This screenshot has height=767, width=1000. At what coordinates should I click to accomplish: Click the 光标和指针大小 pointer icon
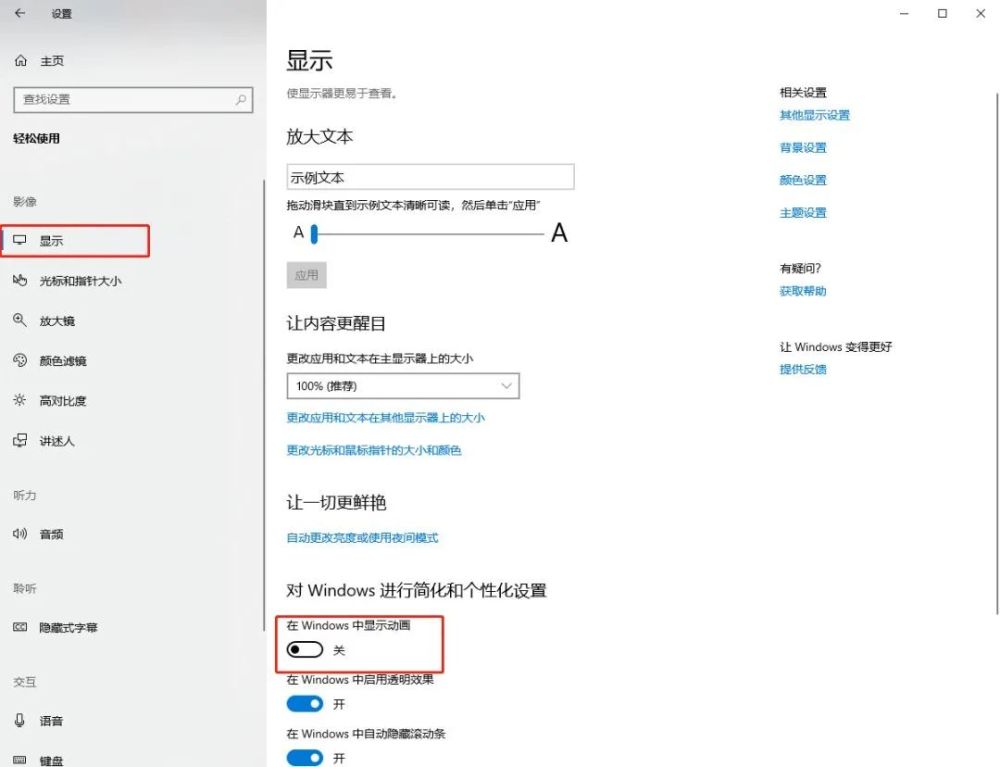pyautogui.click(x=20, y=281)
